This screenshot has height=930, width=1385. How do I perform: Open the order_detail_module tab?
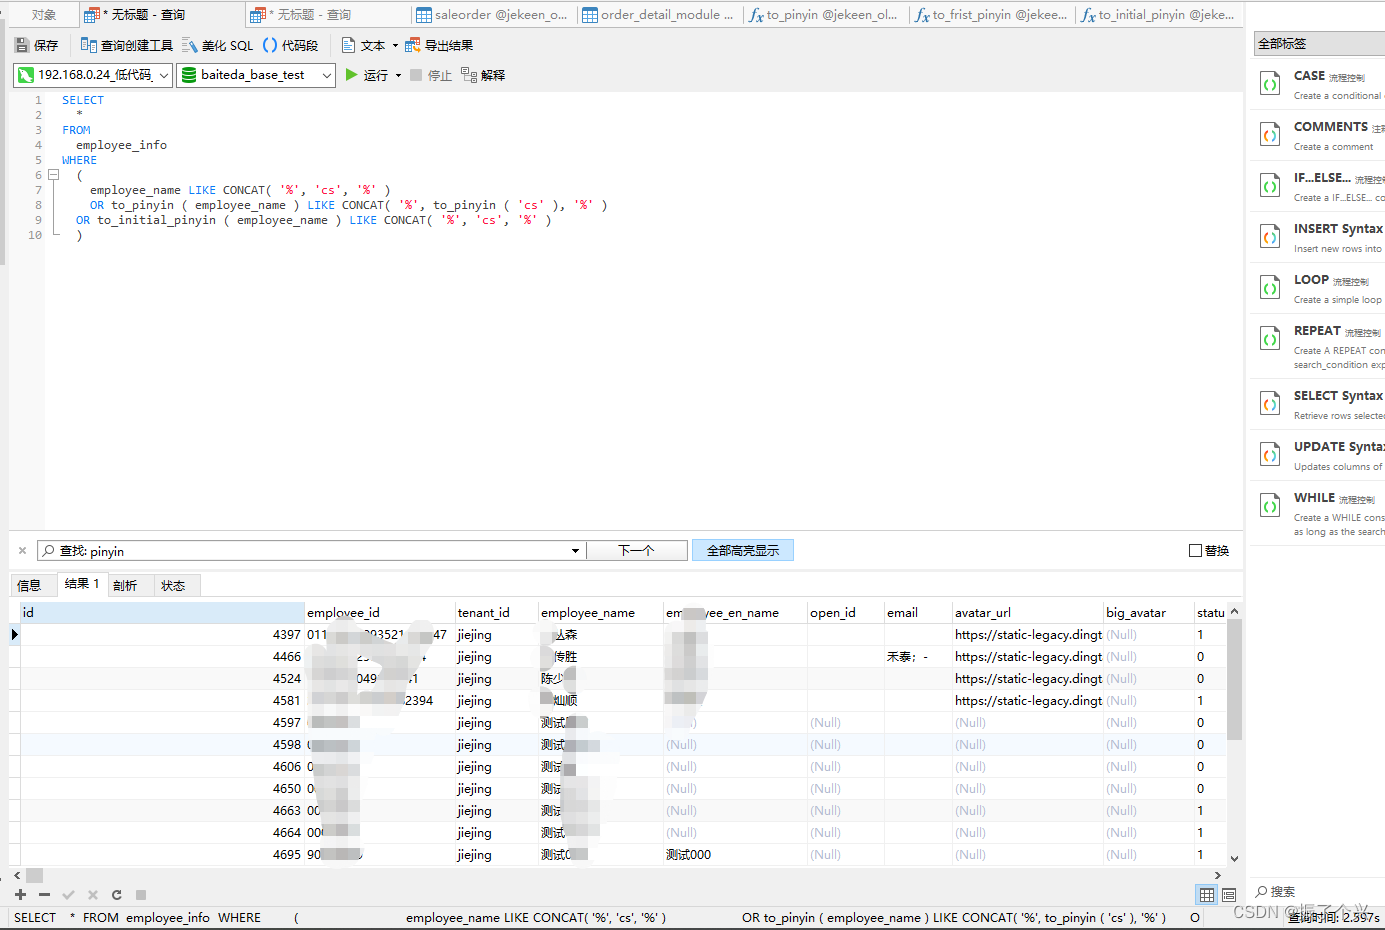click(x=659, y=15)
